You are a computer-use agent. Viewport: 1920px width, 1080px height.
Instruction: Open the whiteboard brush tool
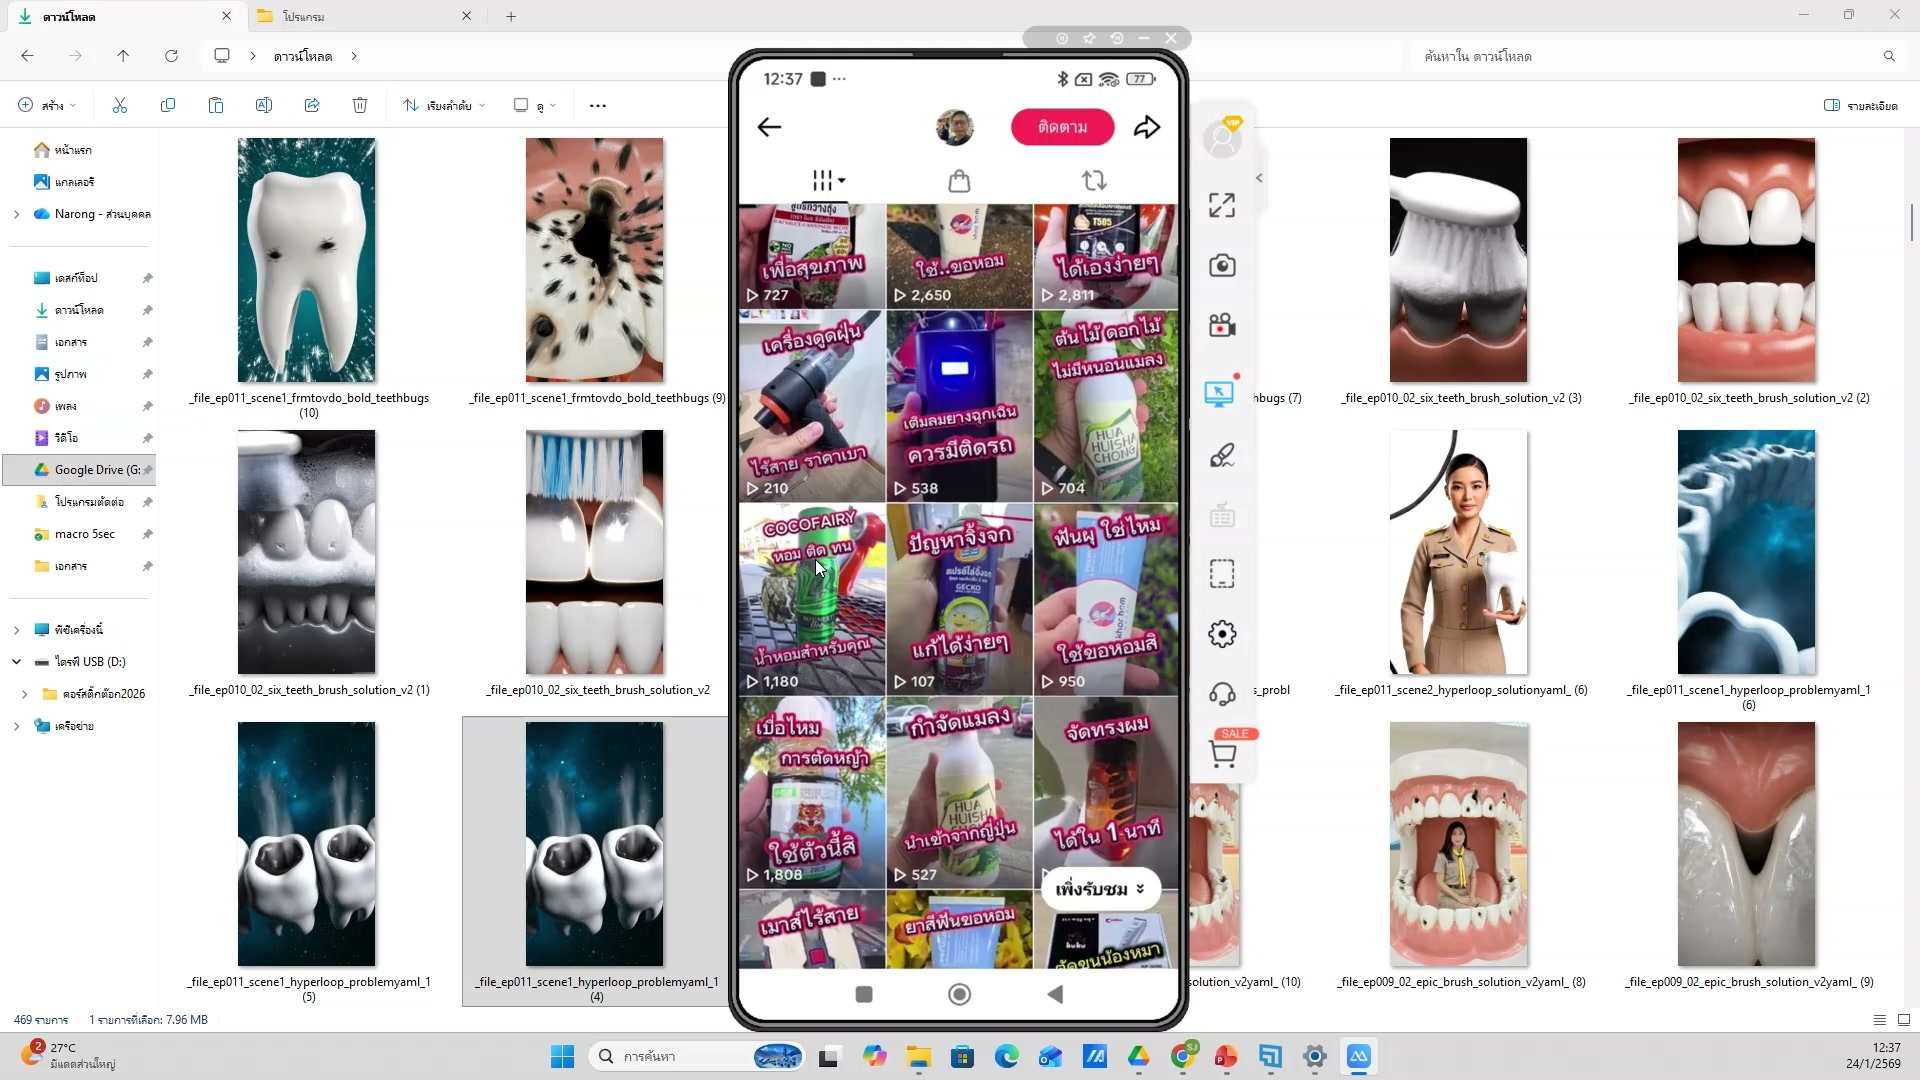pyautogui.click(x=1221, y=456)
